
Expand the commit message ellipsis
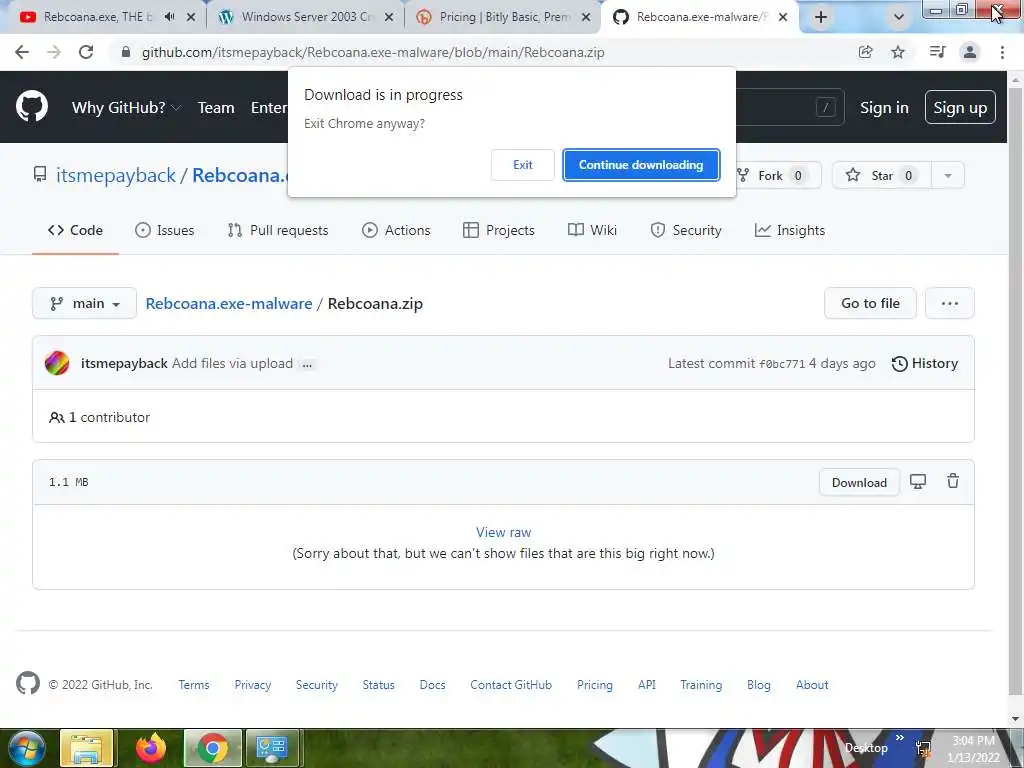[307, 364]
